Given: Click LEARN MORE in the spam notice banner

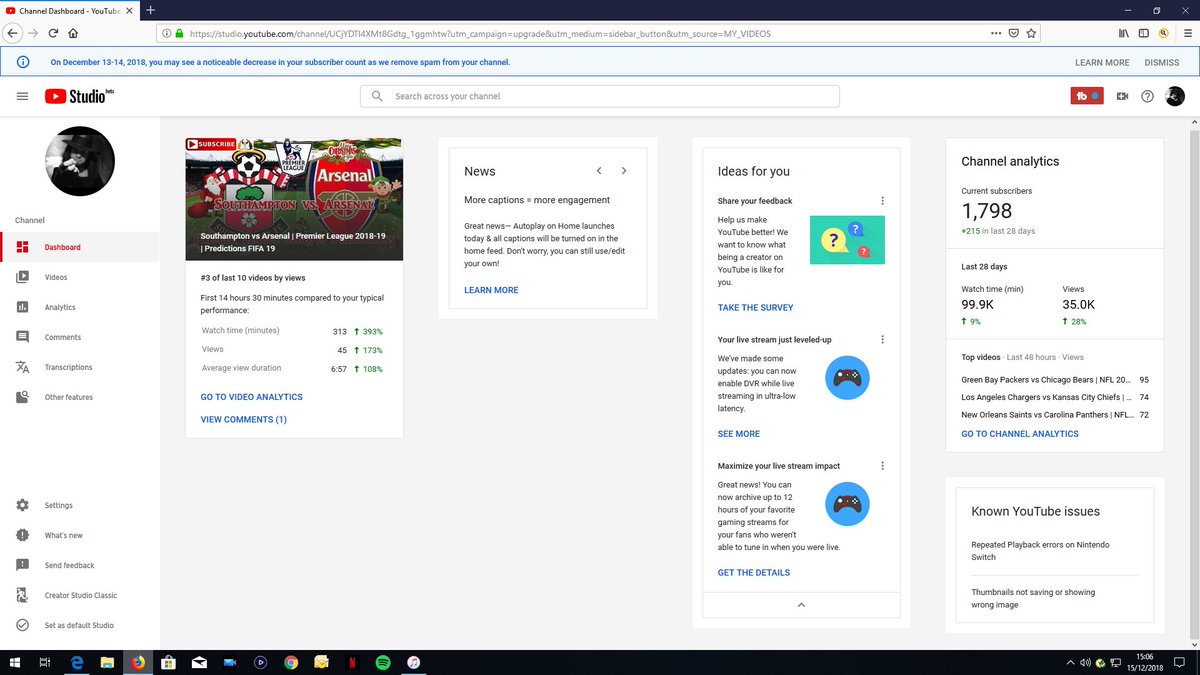Looking at the screenshot, I should point(1102,62).
